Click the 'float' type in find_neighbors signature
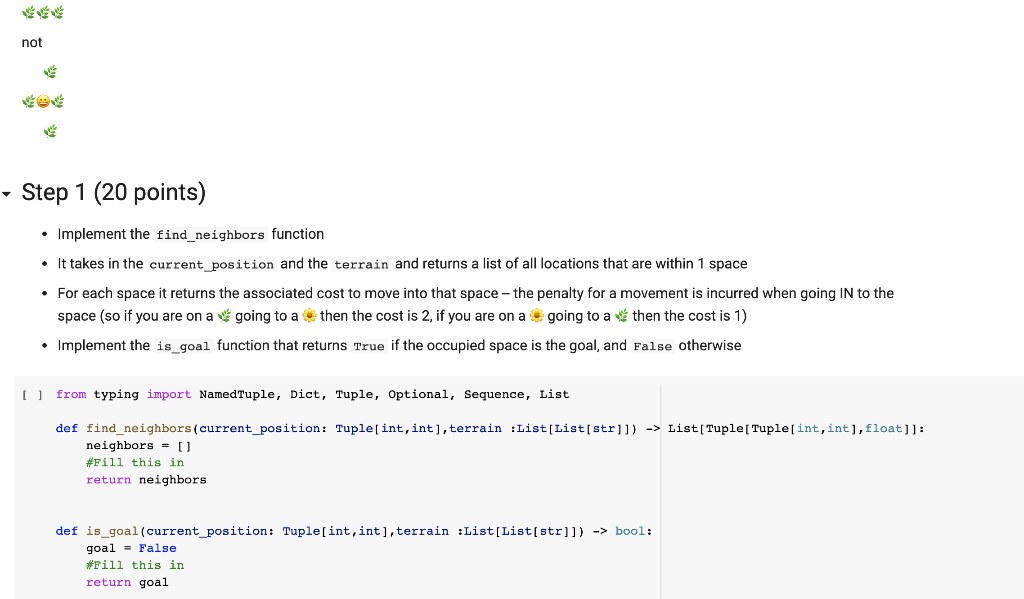1024x599 pixels. tap(884, 429)
